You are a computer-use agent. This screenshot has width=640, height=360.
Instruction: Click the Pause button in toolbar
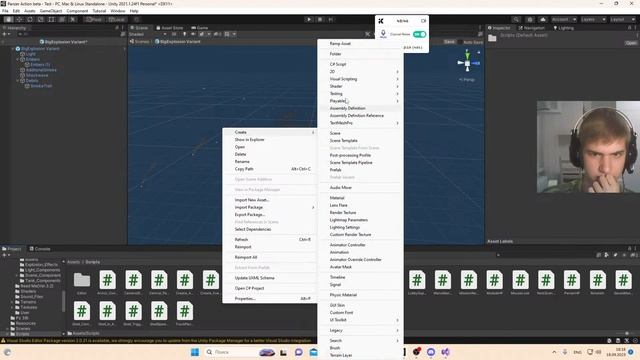pos(320,19)
